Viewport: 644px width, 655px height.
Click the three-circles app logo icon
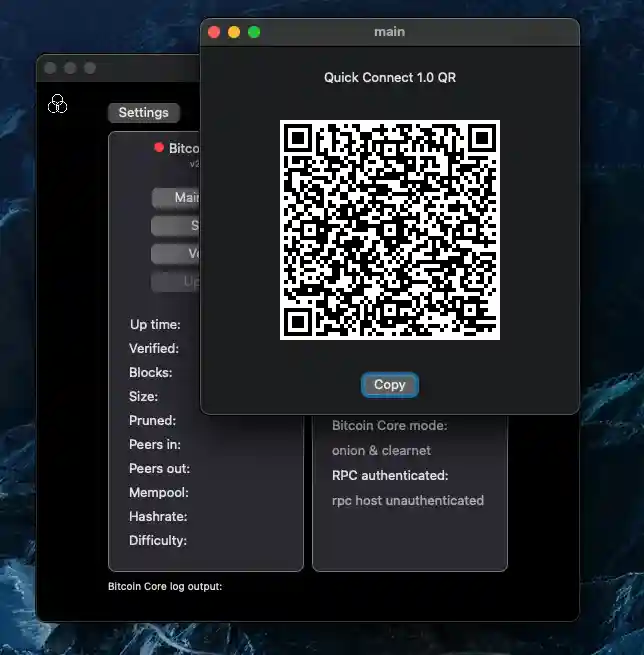click(57, 104)
